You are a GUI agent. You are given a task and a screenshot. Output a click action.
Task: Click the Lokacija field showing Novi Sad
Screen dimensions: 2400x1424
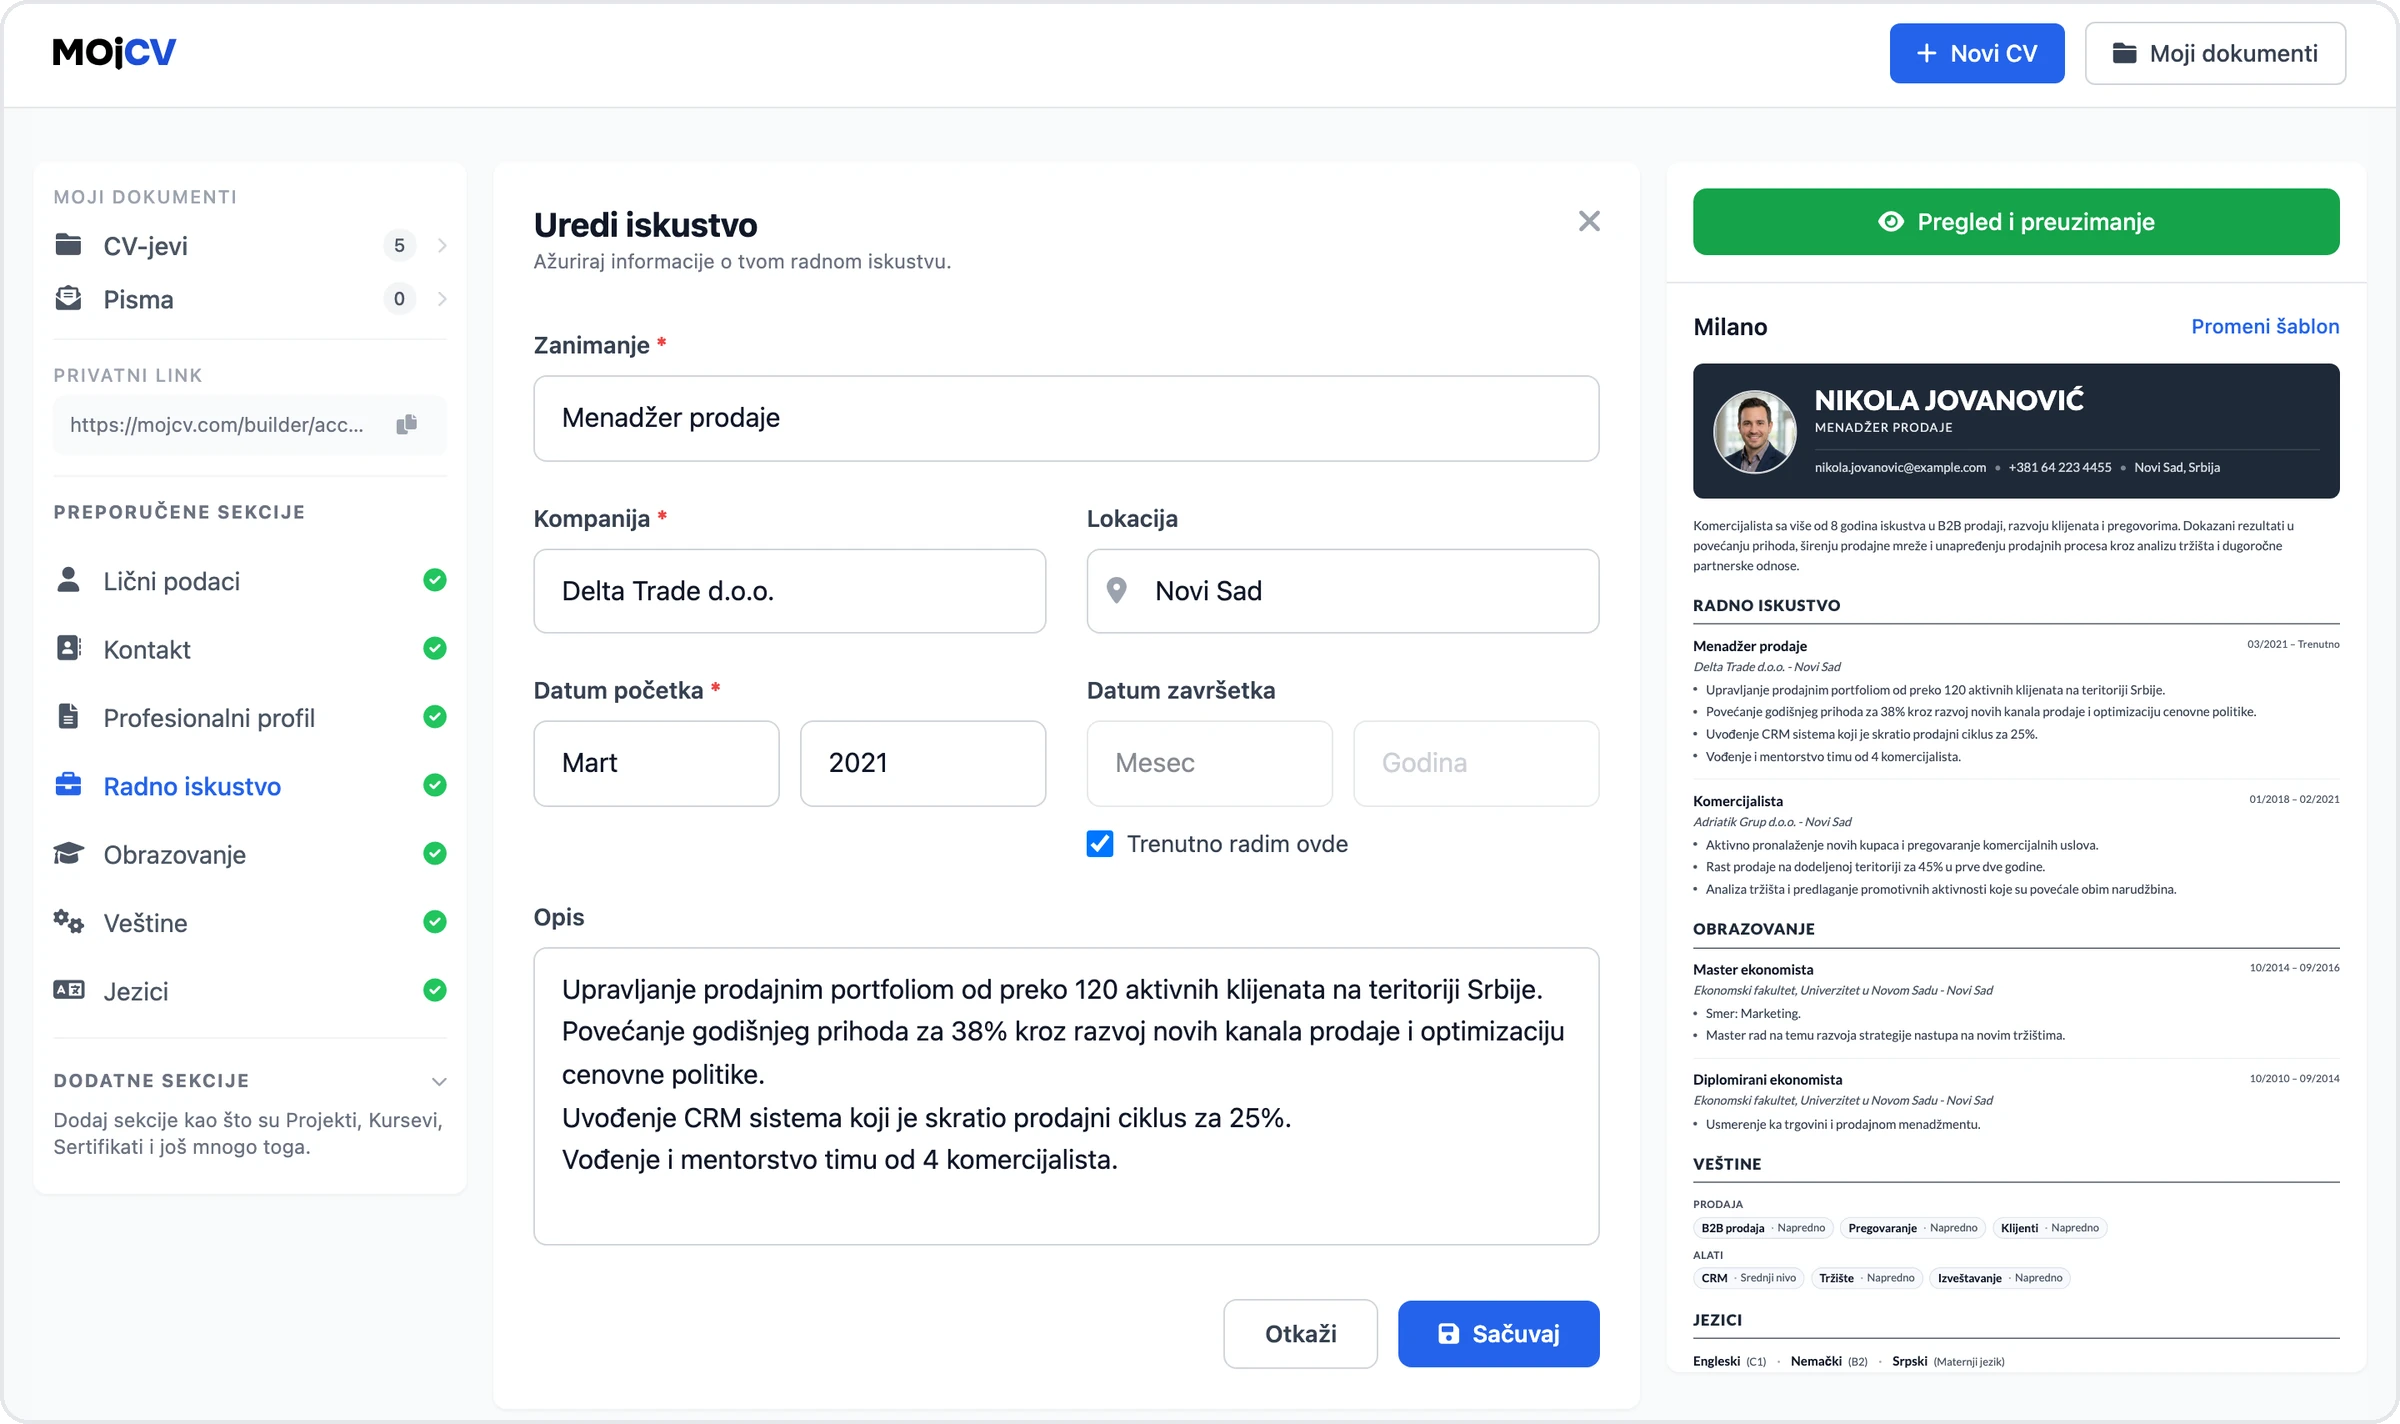pyautogui.click(x=1343, y=591)
